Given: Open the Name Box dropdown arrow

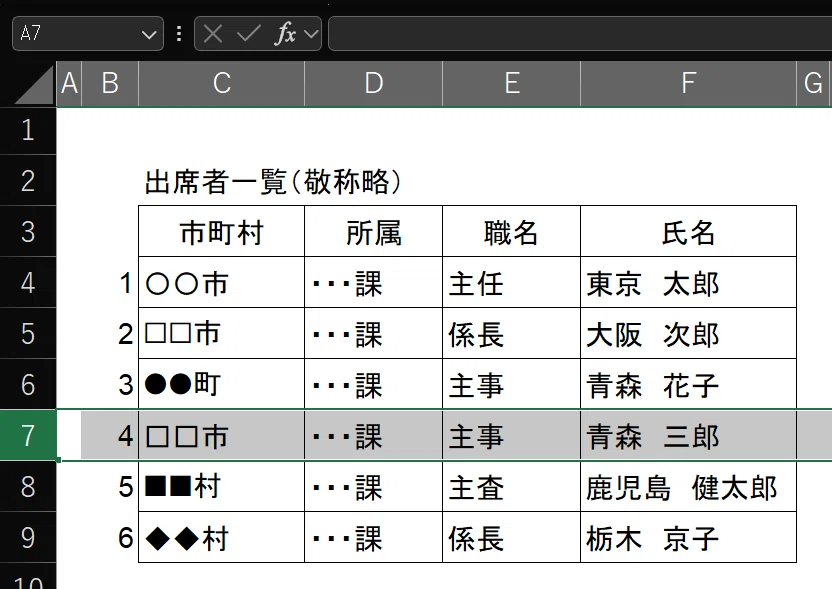Looking at the screenshot, I should (x=149, y=35).
